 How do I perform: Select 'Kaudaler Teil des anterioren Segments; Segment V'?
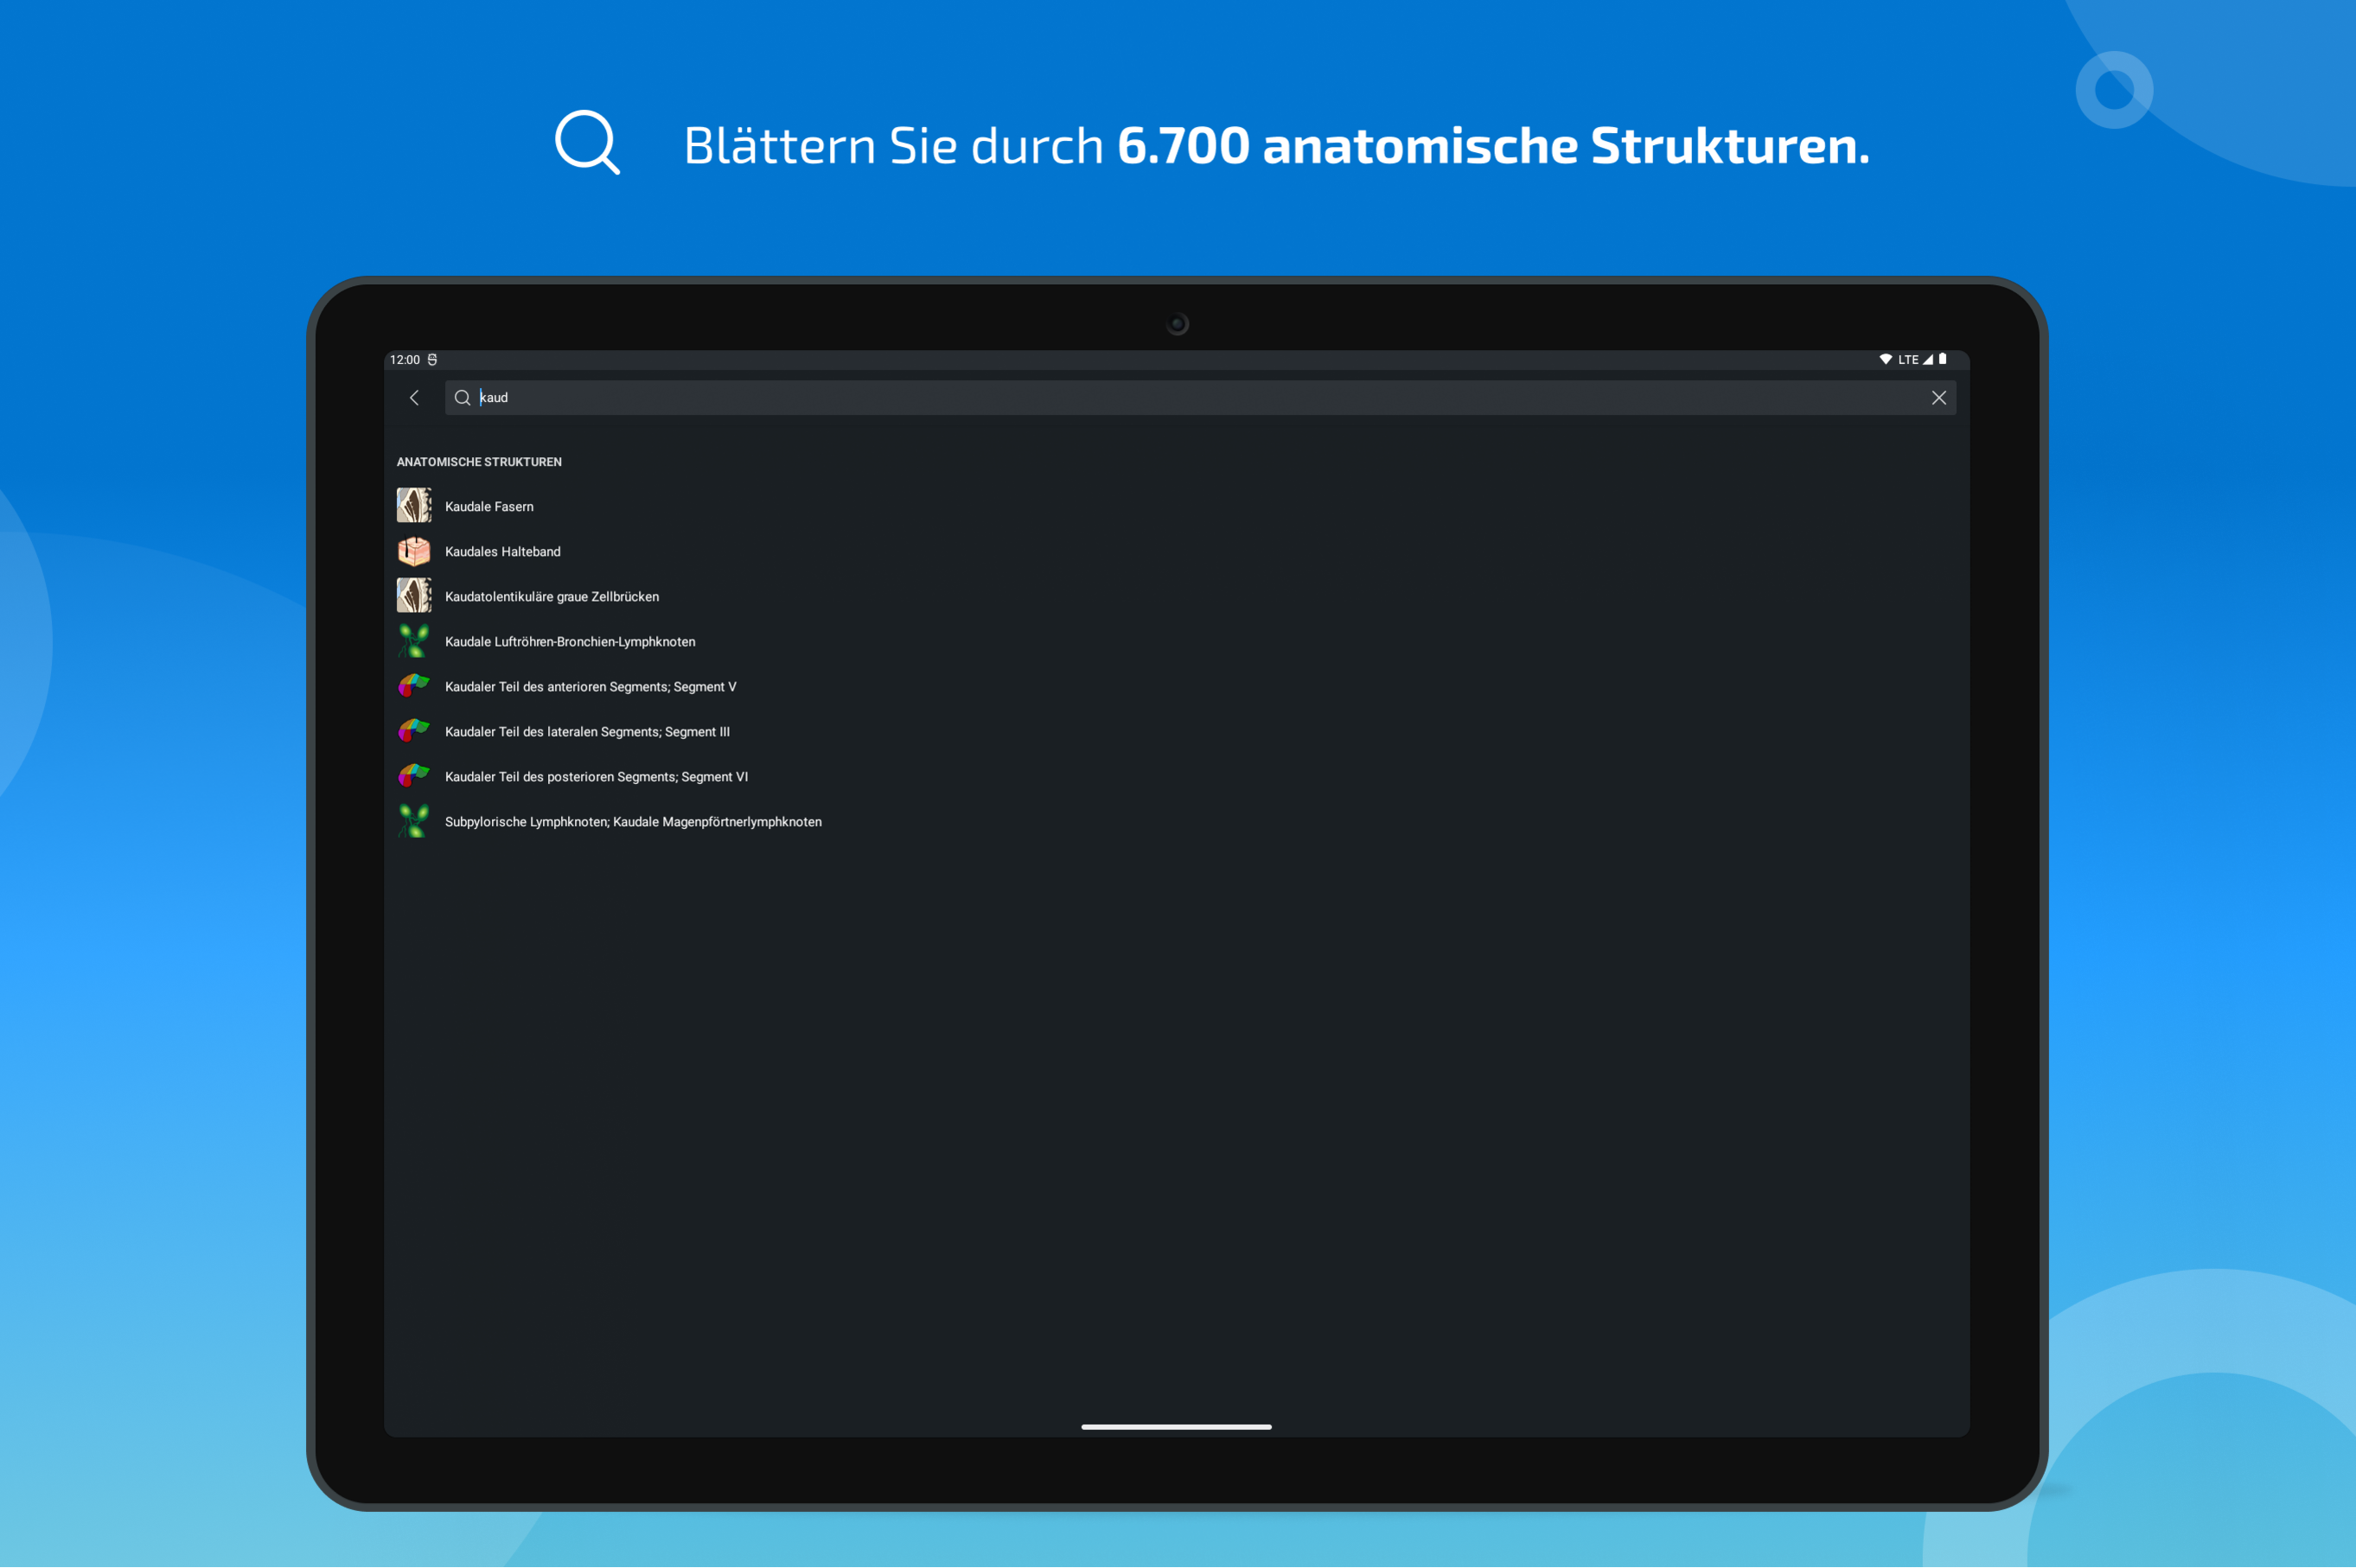pyautogui.click(x=590, y=687)
